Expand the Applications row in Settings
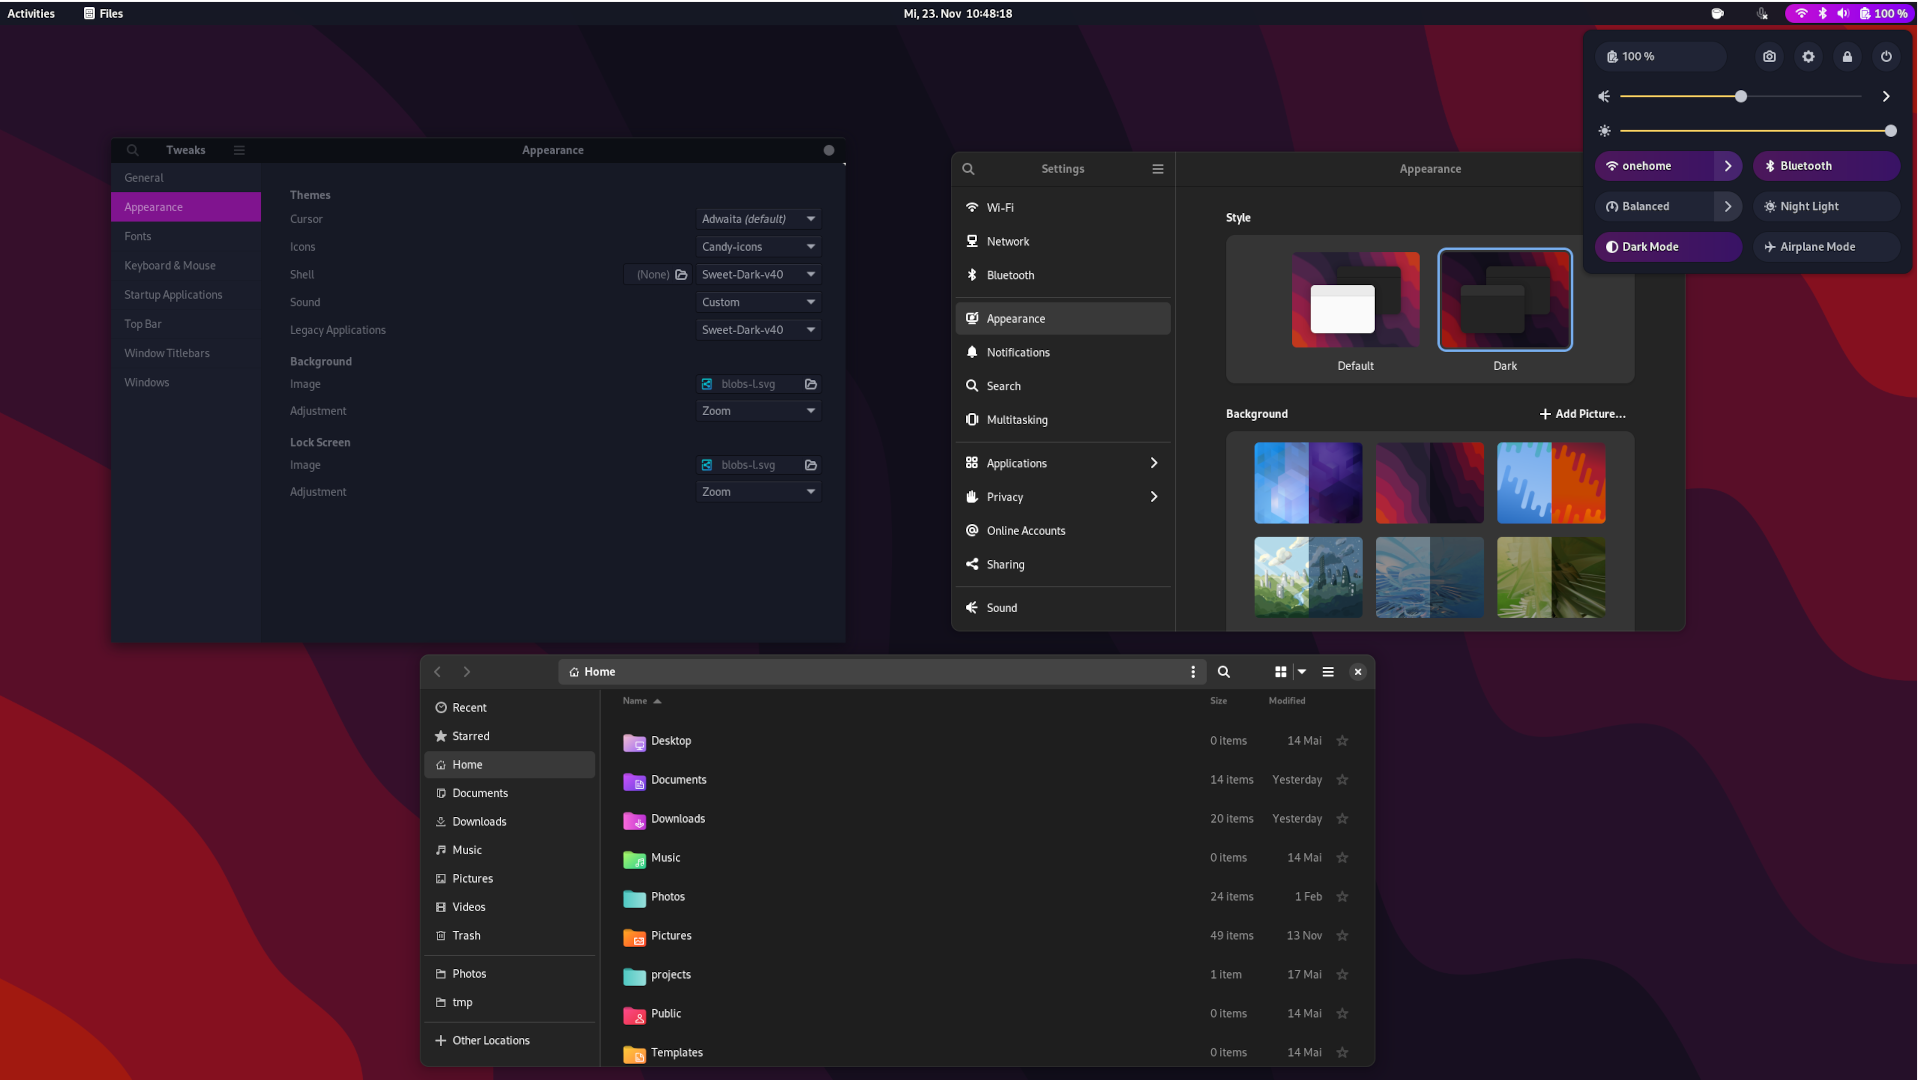1920x1080 pixels. [x=1153, y=463]
